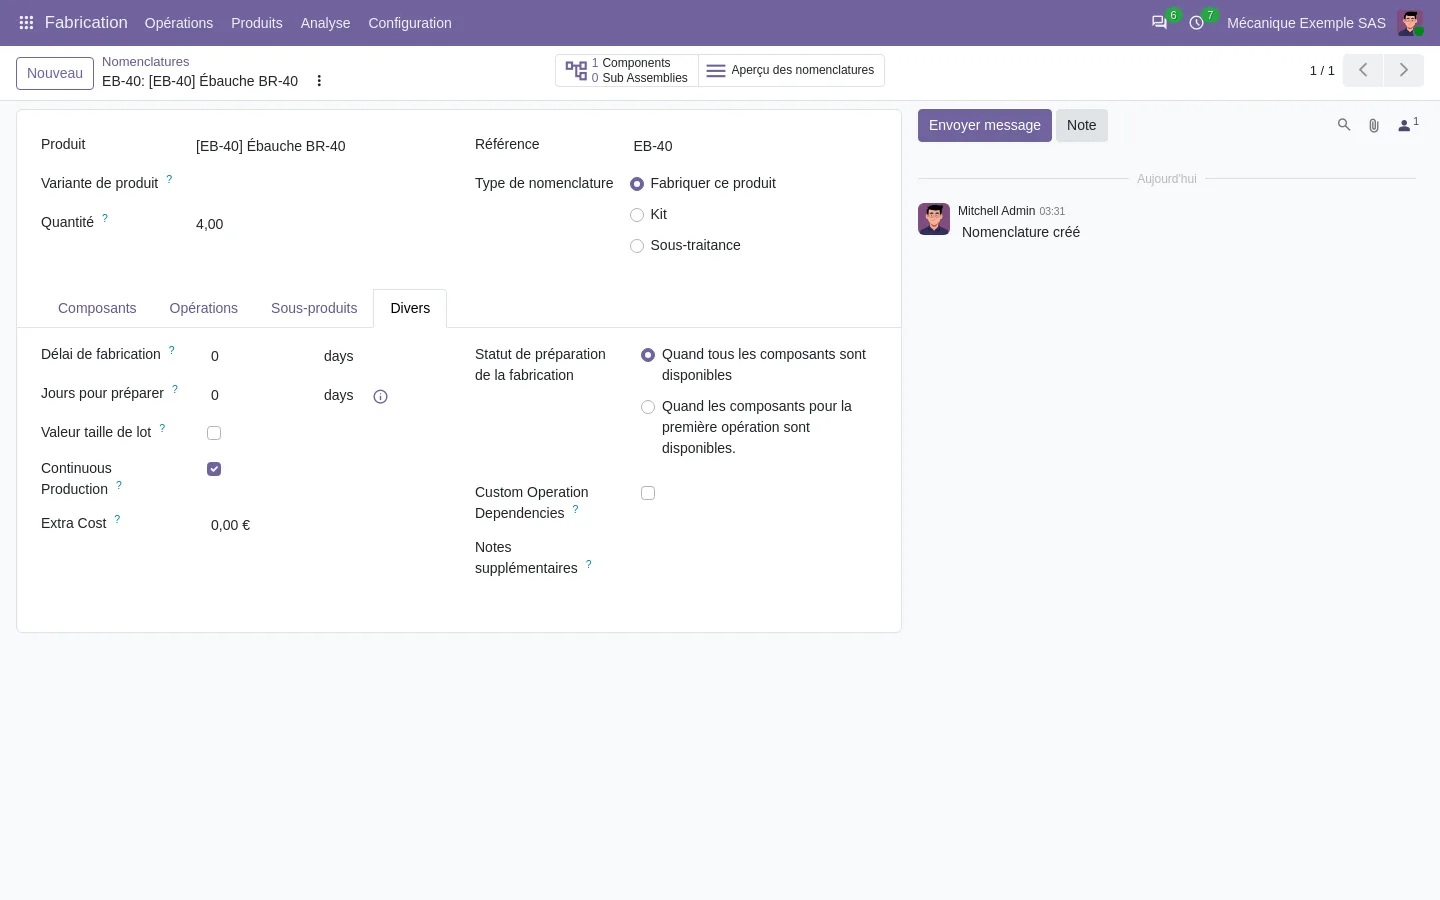Go to the previous record arrow
Viewport: 1440px width, 900px height.
(1363, 70)
